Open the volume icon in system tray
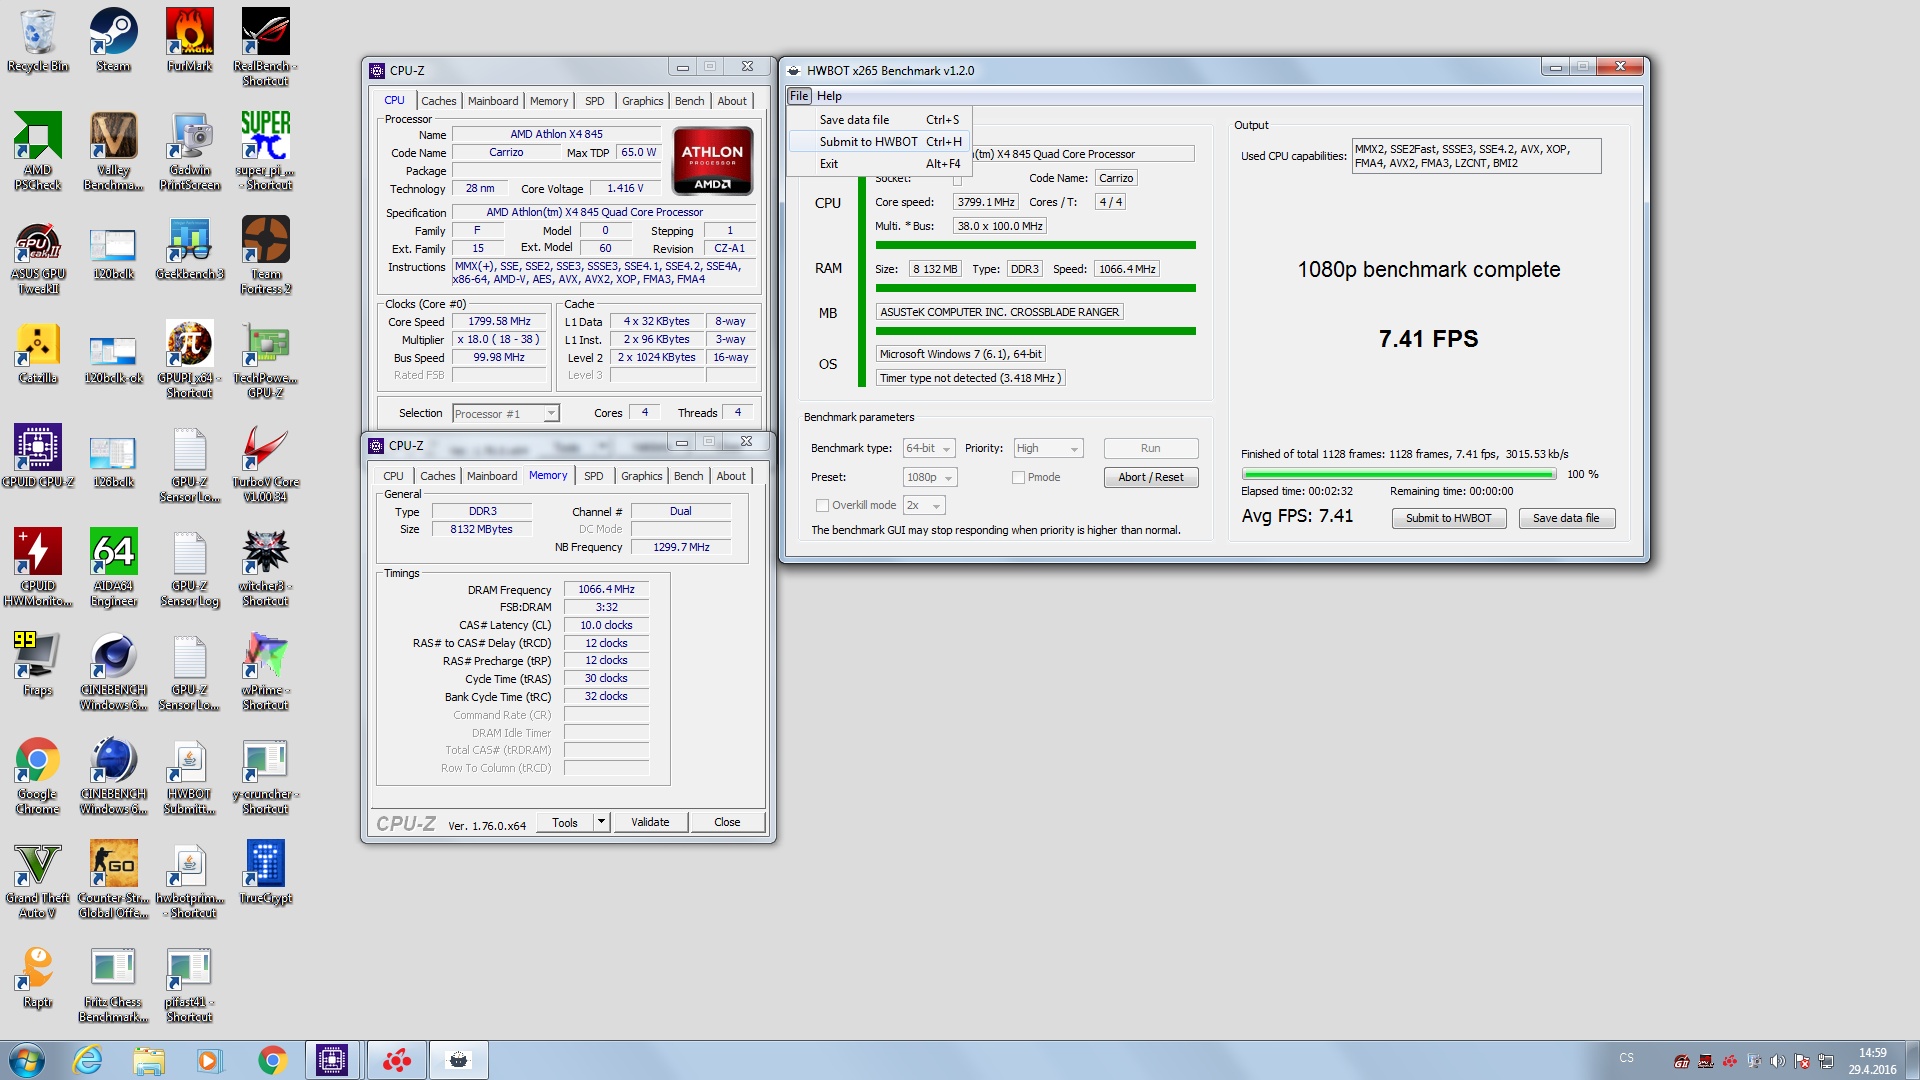Screen dimensions: 1920x1080 pyautogui.click(x=1777, y=1061)
